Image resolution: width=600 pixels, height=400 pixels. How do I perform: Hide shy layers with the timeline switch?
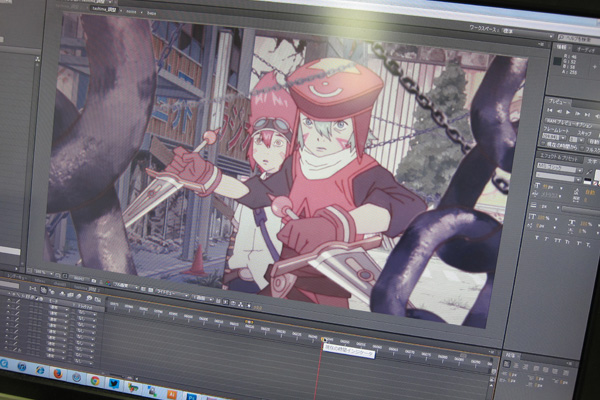tap(62, 294)
